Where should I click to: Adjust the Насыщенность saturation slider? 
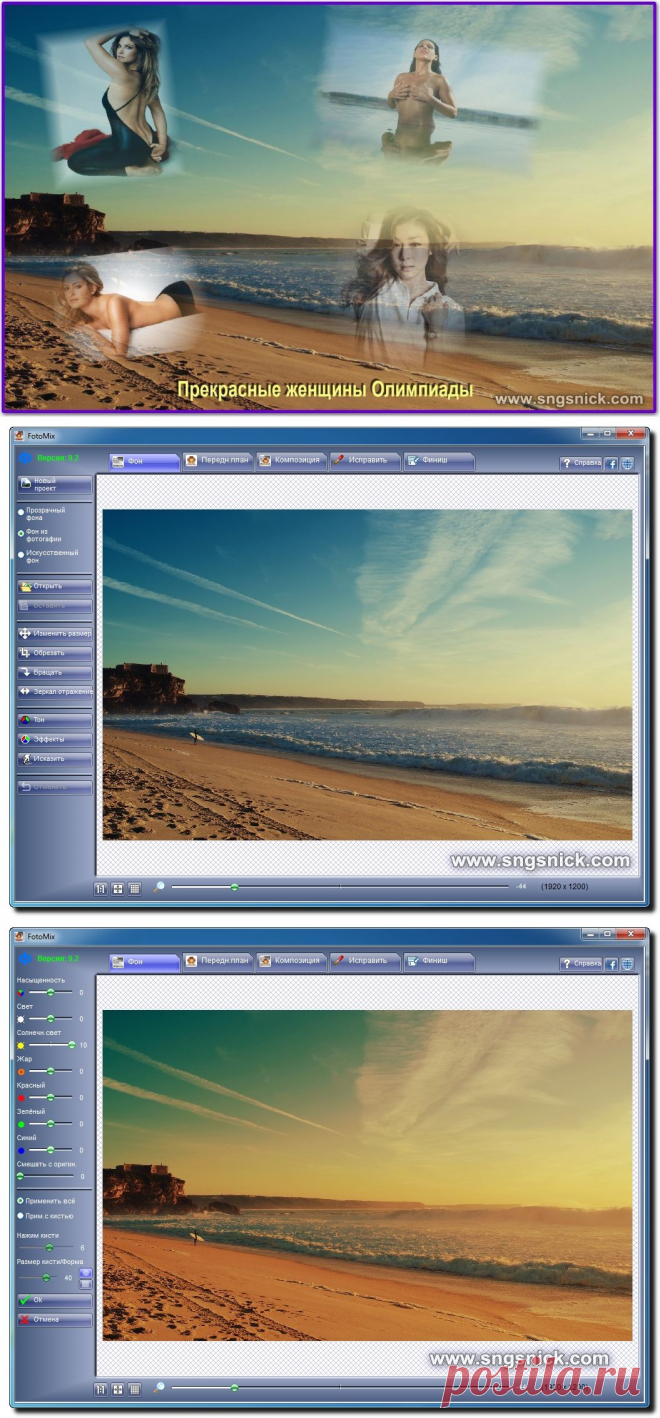coord(50,992)
